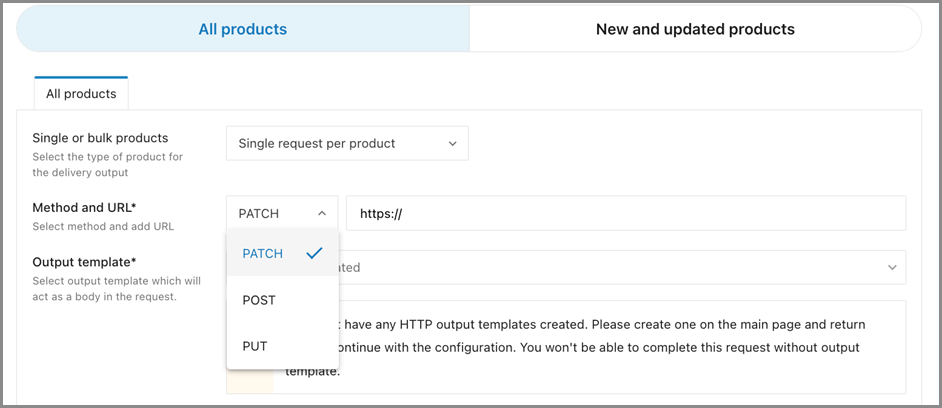
Task: Select PUT from the method list
Action: click(x=255, y=346)
